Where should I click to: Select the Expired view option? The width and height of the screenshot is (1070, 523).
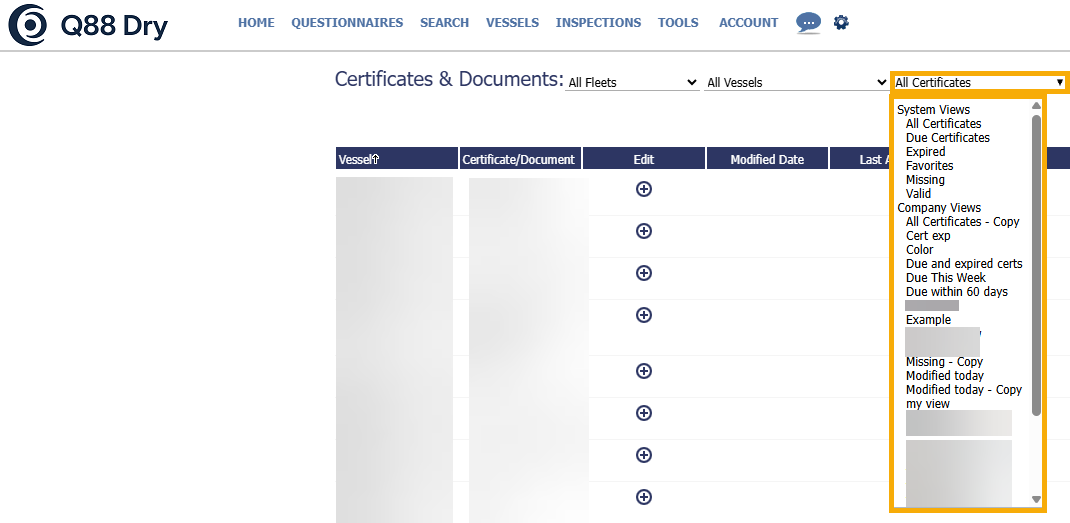[x=925, y=152]
